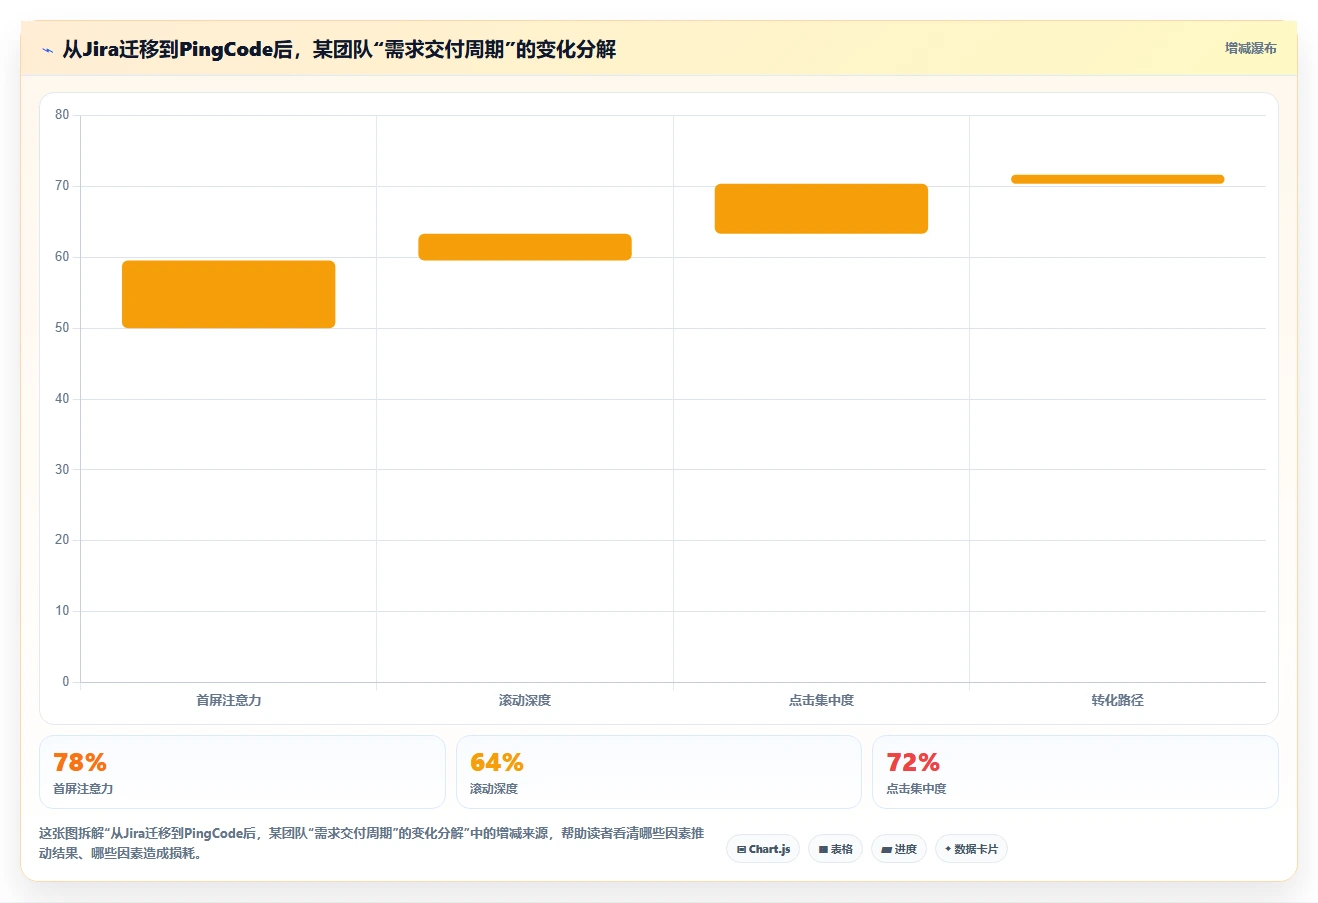Click the thin 转化路径 waterfall bar

click(1117, 179)
